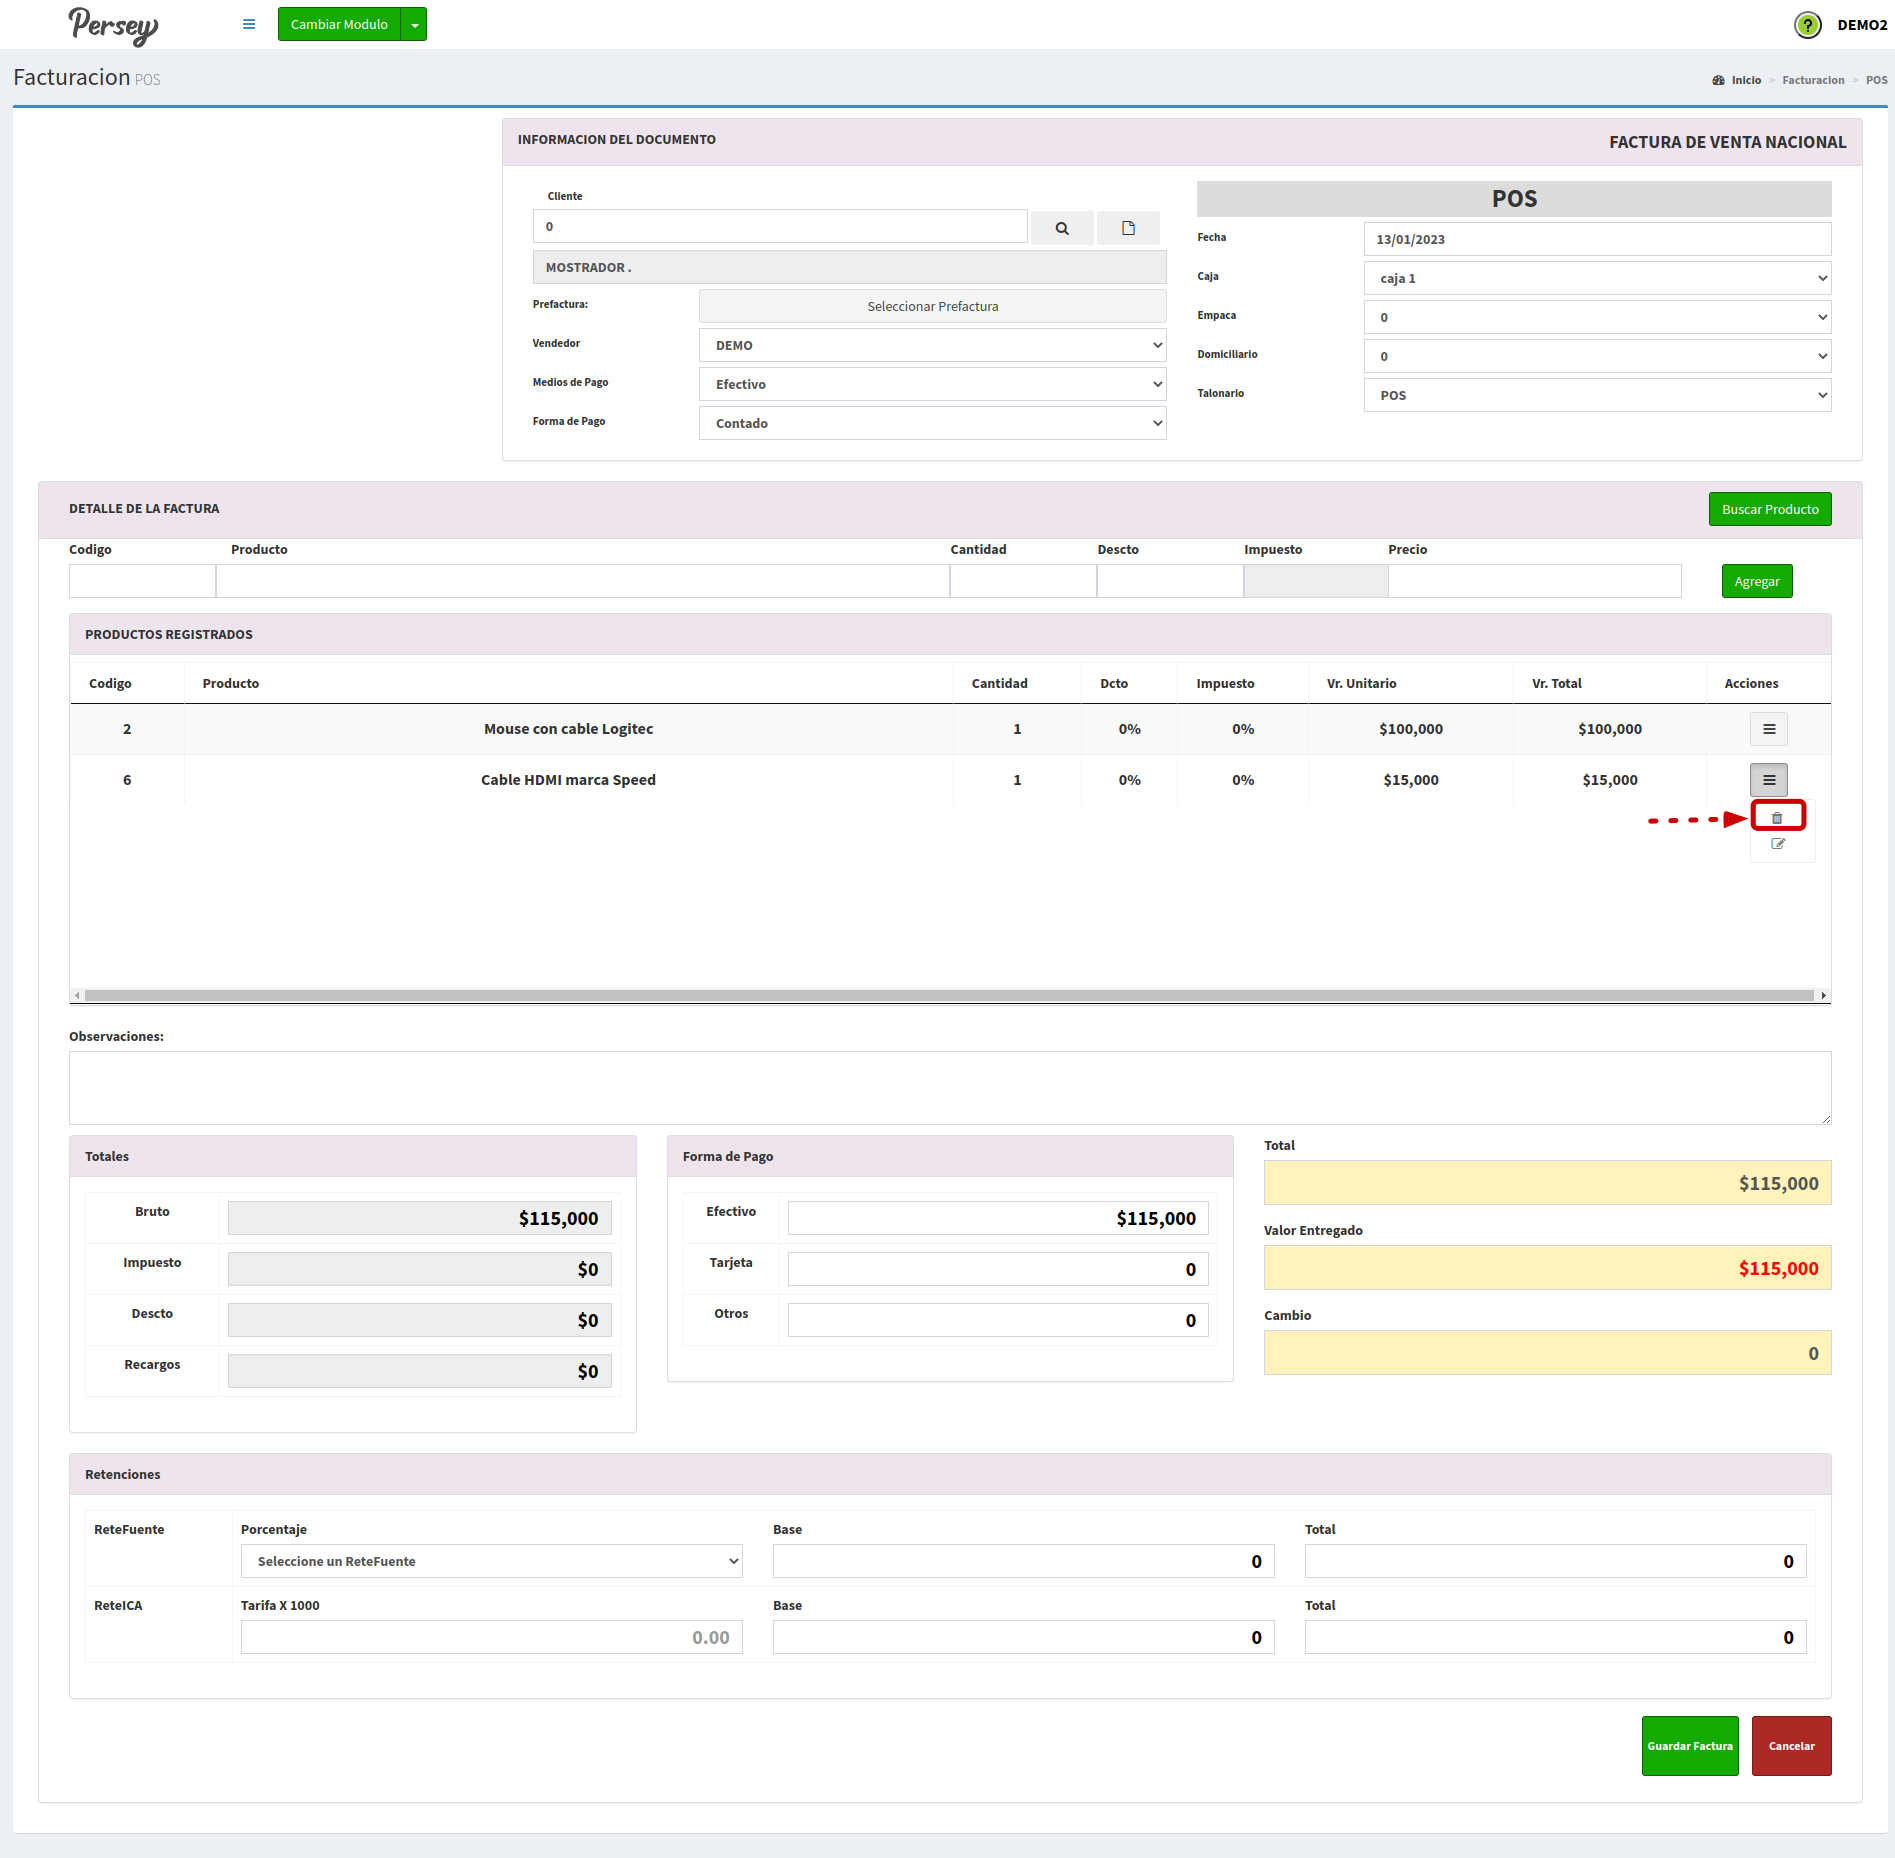Screen dimensions: 1895x1858
Task: Click the hamburger sidebar toggle icon
Action: coord(249,24)
